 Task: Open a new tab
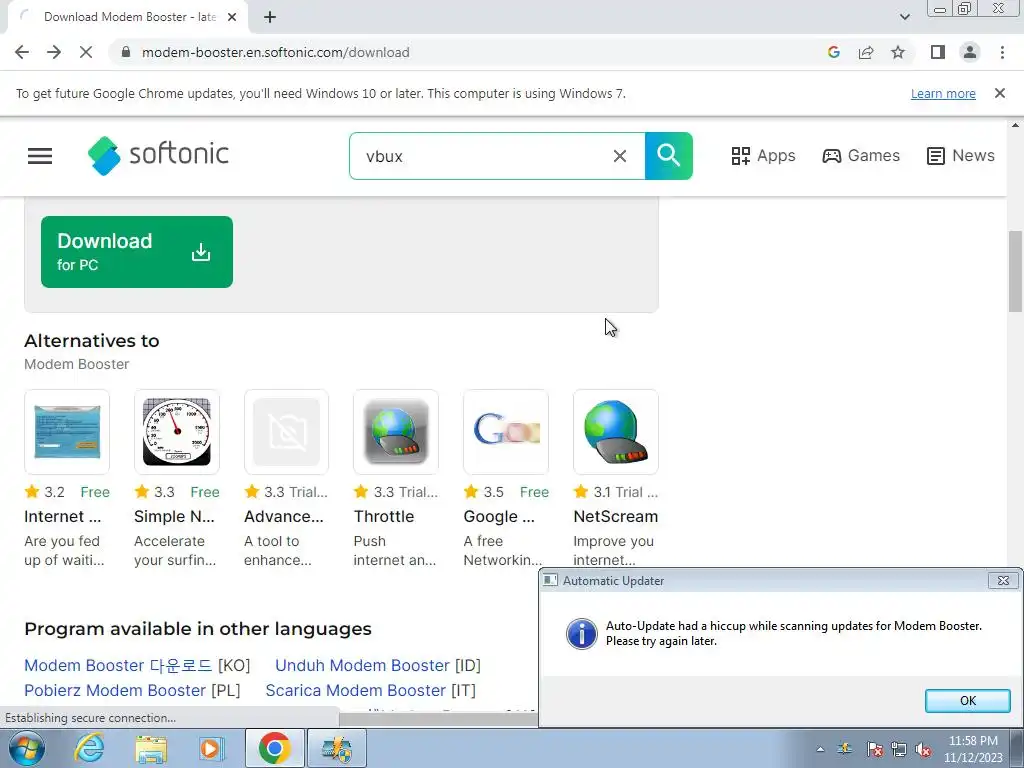click(x=270, y=17)
